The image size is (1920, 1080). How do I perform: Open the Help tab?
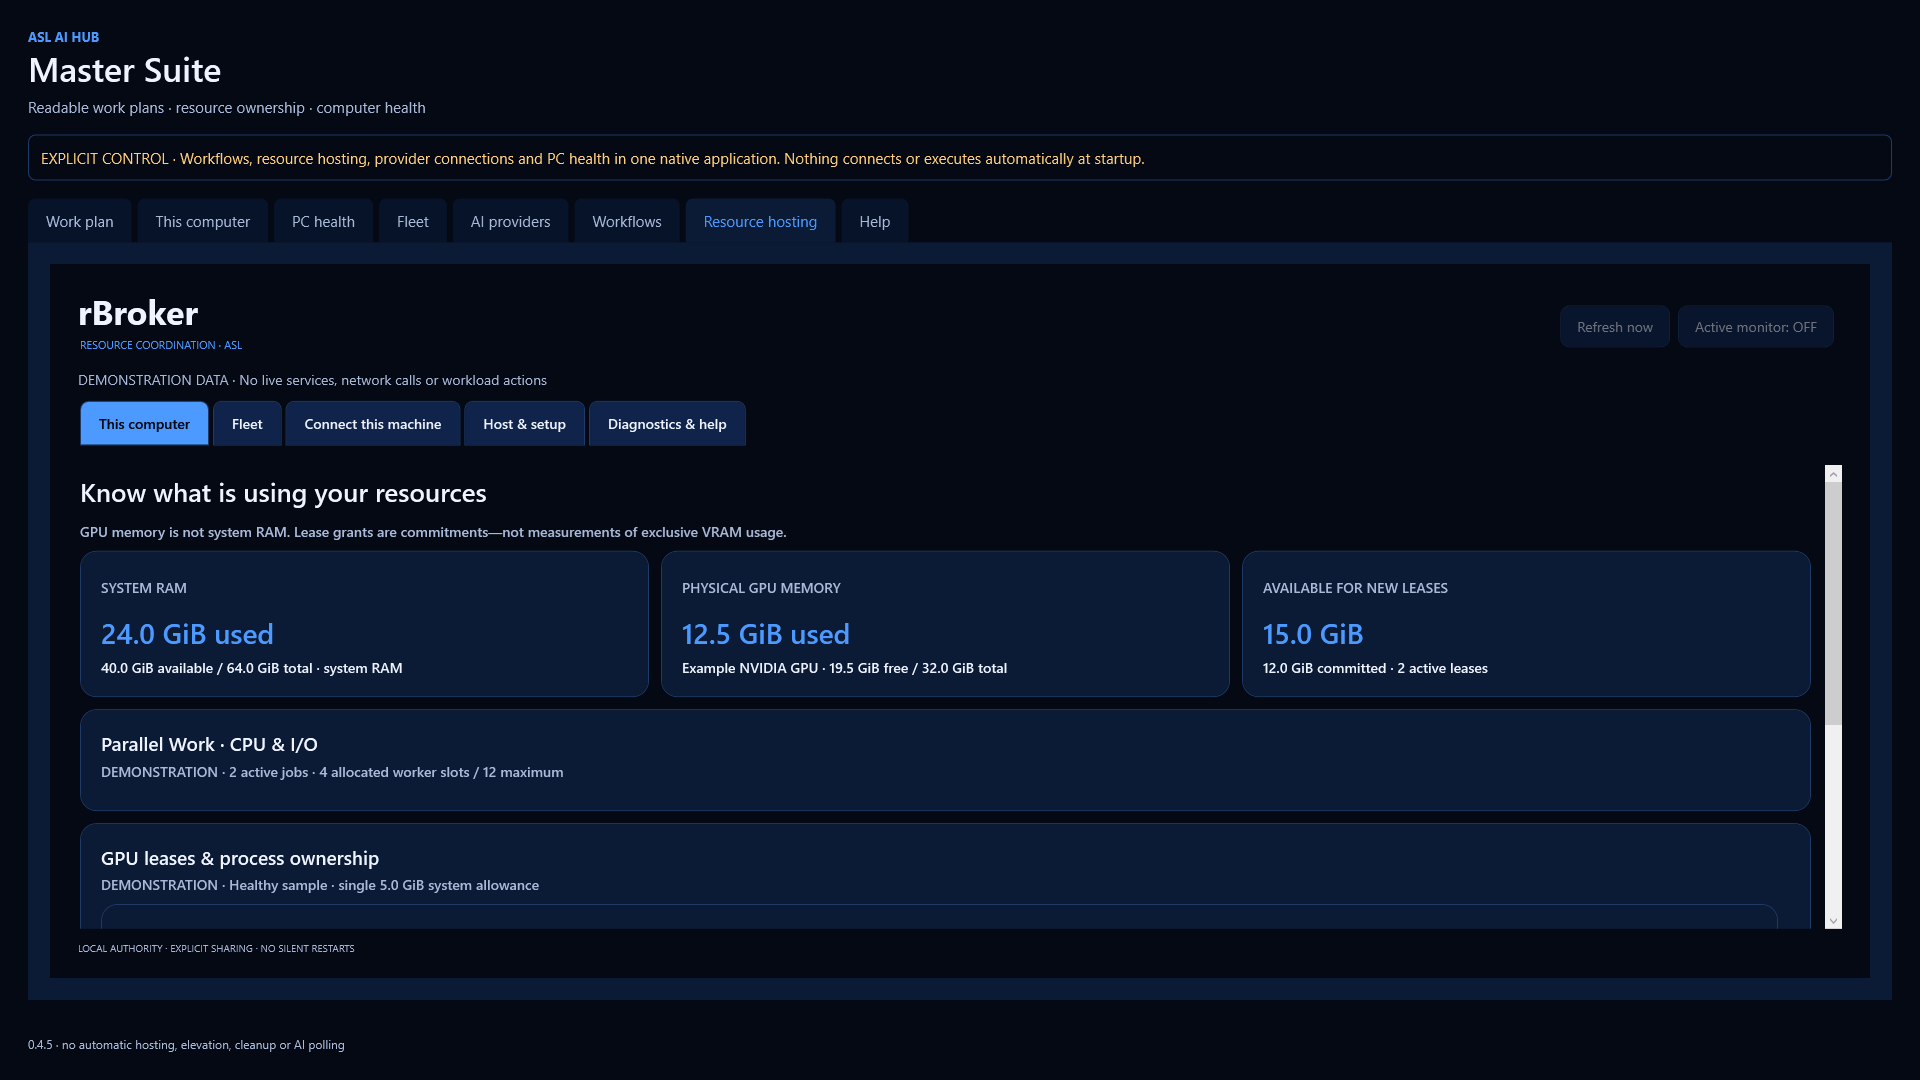point(874,221)
